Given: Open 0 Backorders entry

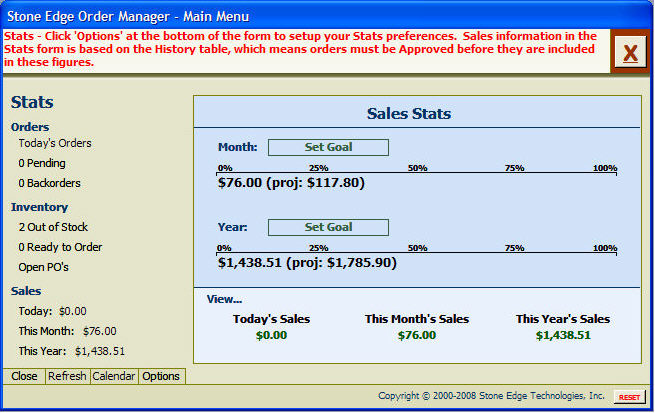Looking at the screenshot, I should click(x=49, y=183).
